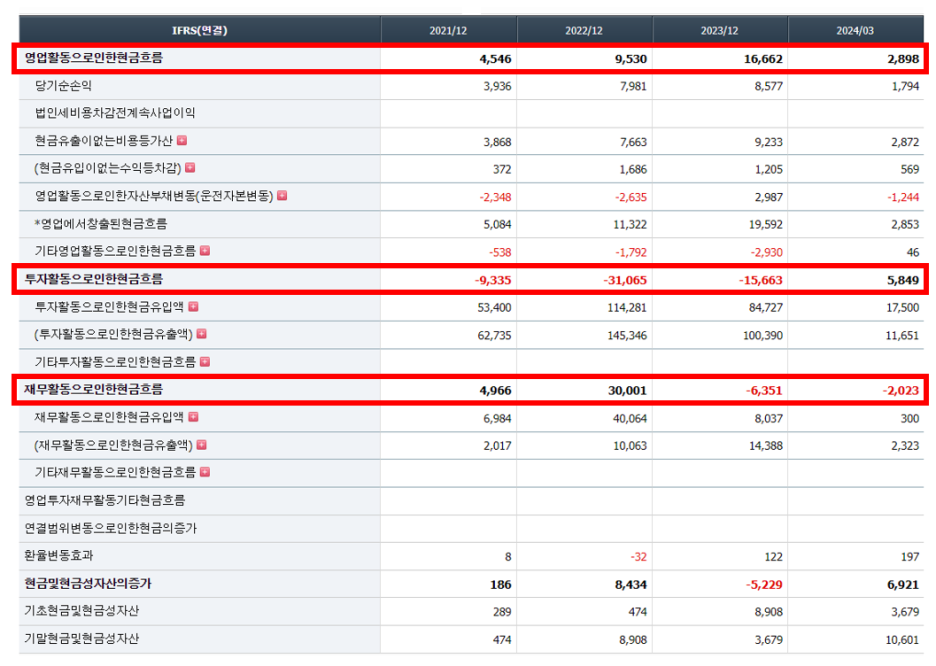
Task: Select the 당기순손익 row label
Action: tap(63, 85)
